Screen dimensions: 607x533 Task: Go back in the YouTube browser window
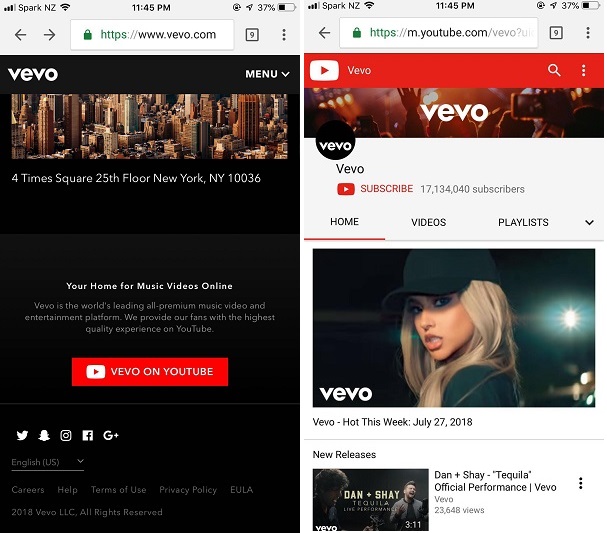[324, 33]
